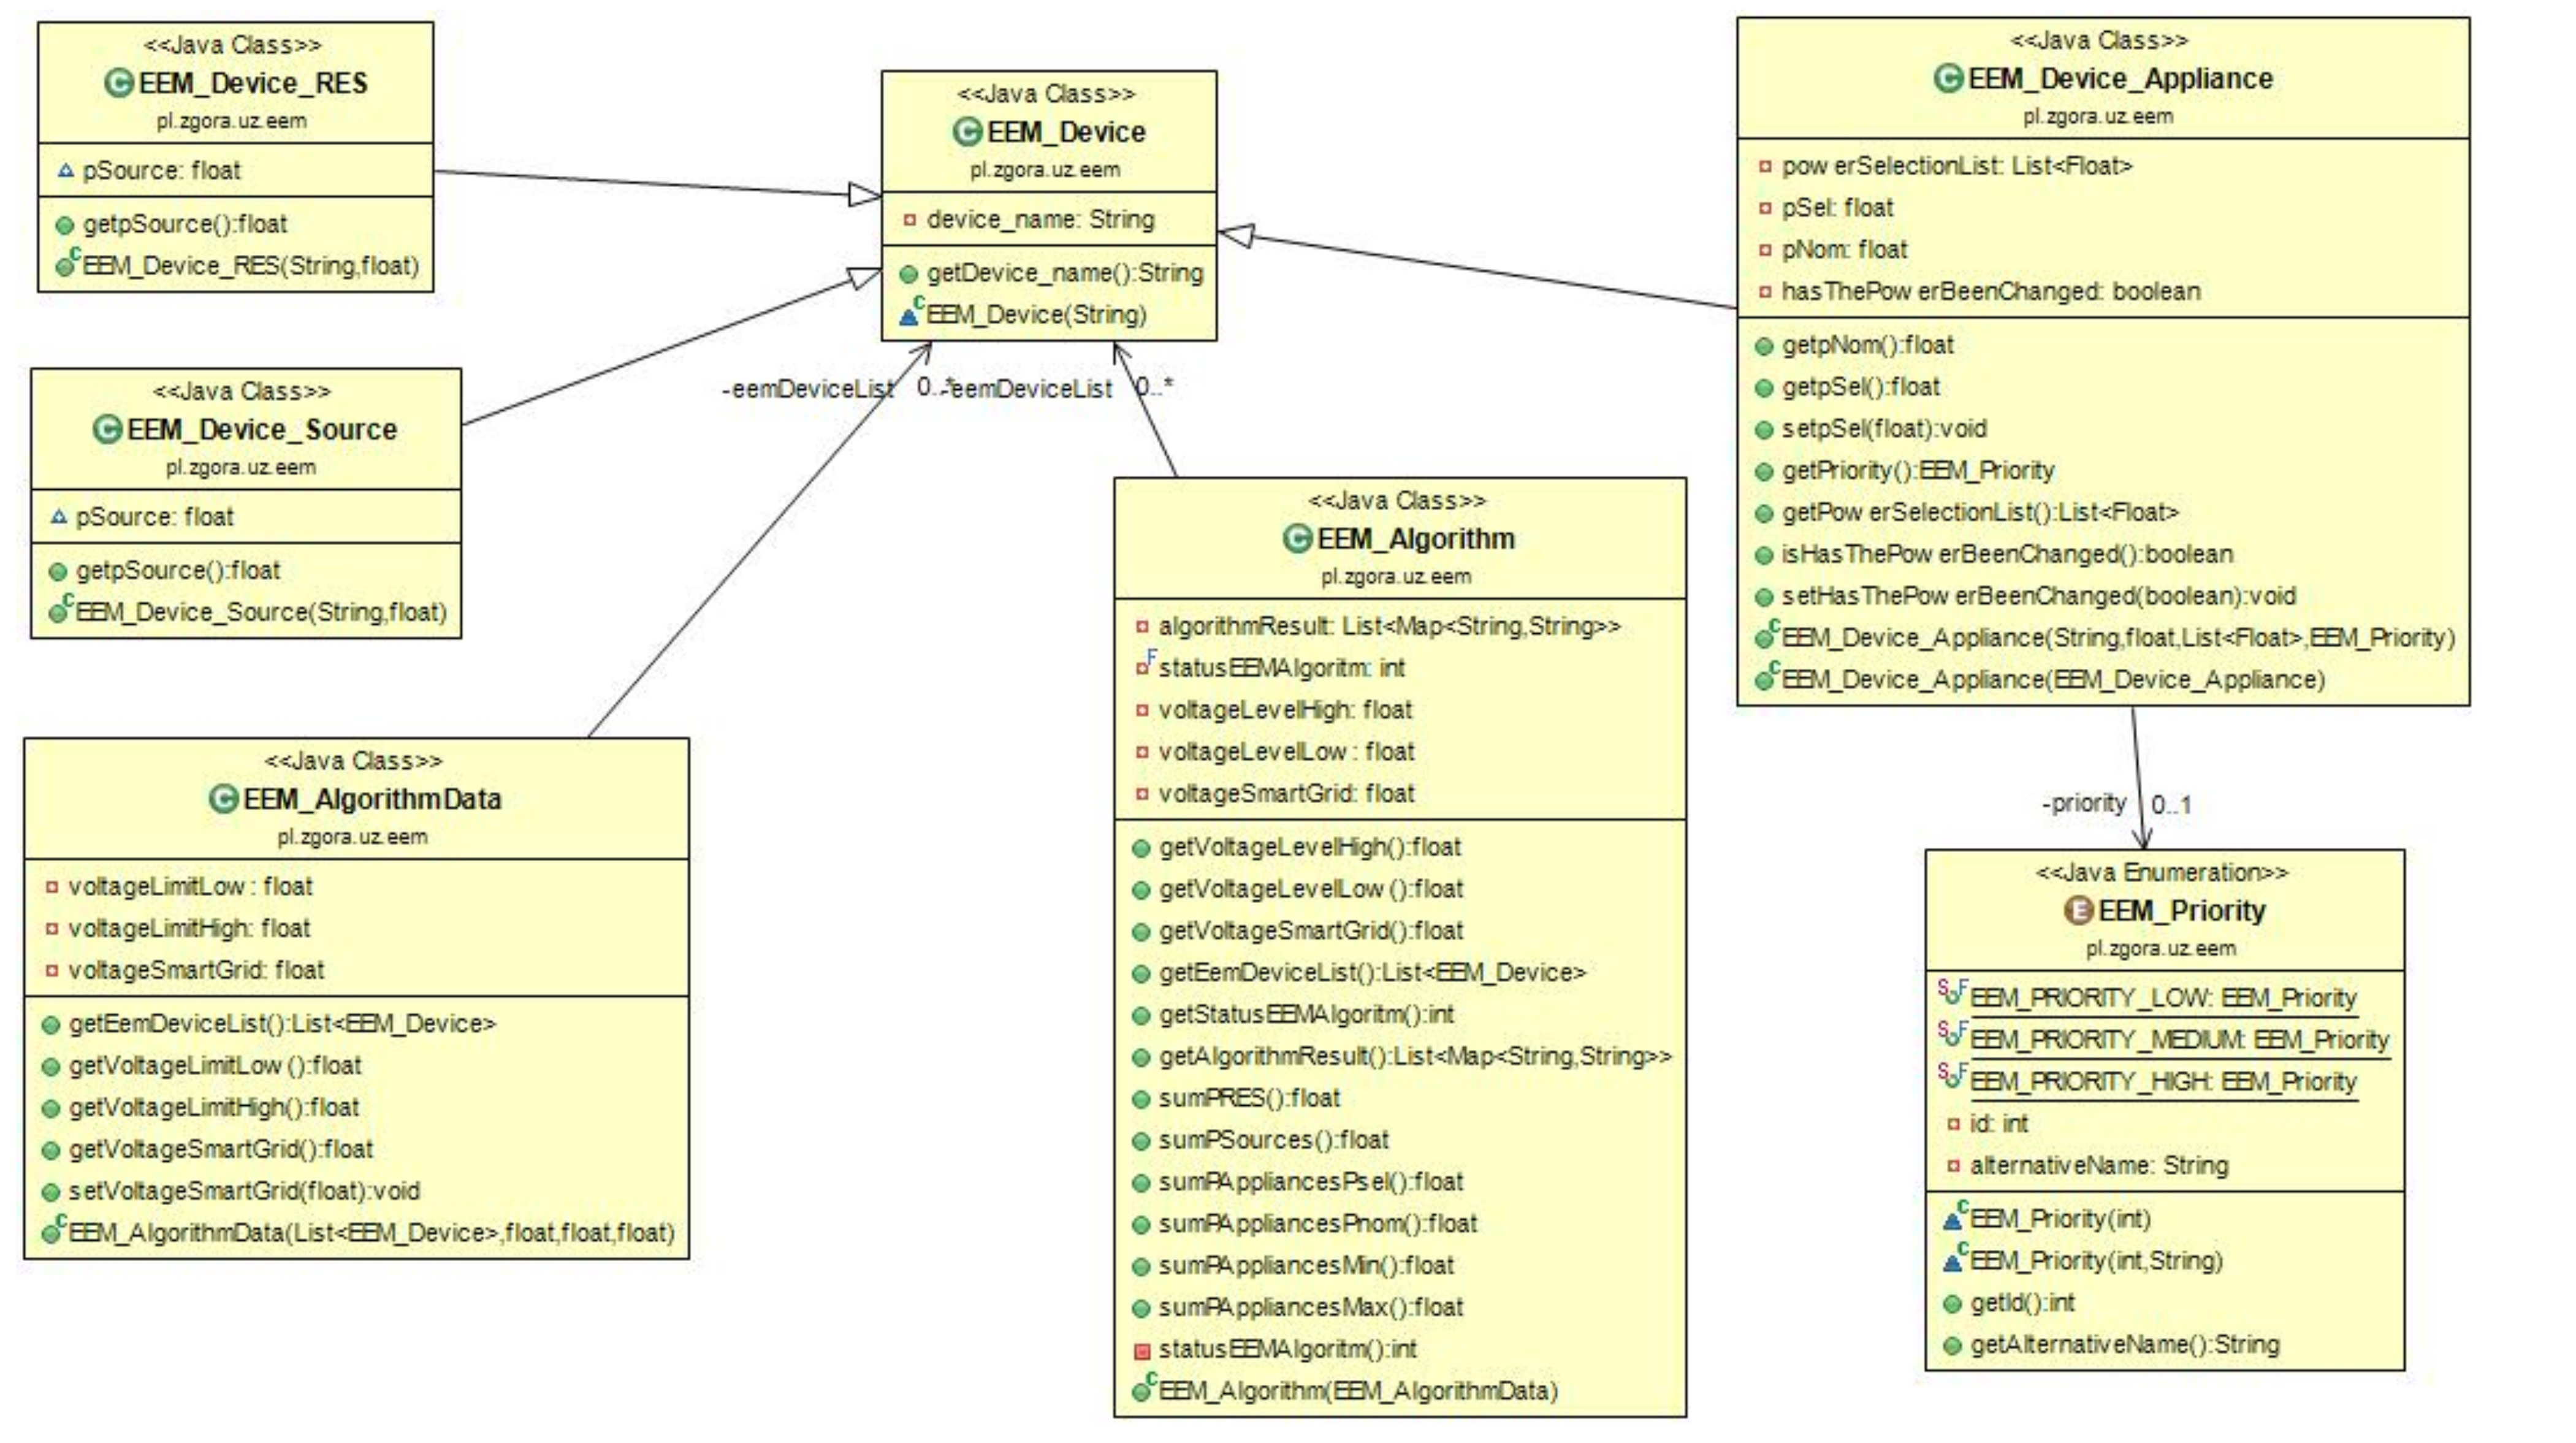Click the pSource field in EEM_Device_Source
Viewport: 2576px width, 1443px height.
(x=154, y=517)
